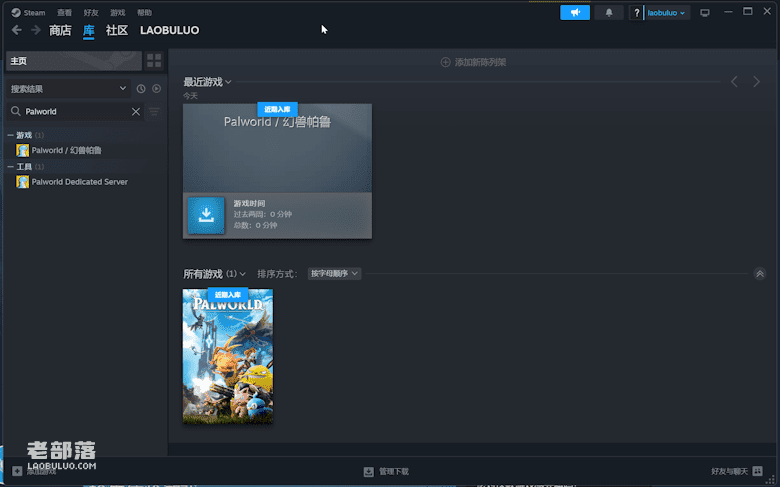Expand the laobuluo account dropdown

pyautogui.click(x=667, y=13)
